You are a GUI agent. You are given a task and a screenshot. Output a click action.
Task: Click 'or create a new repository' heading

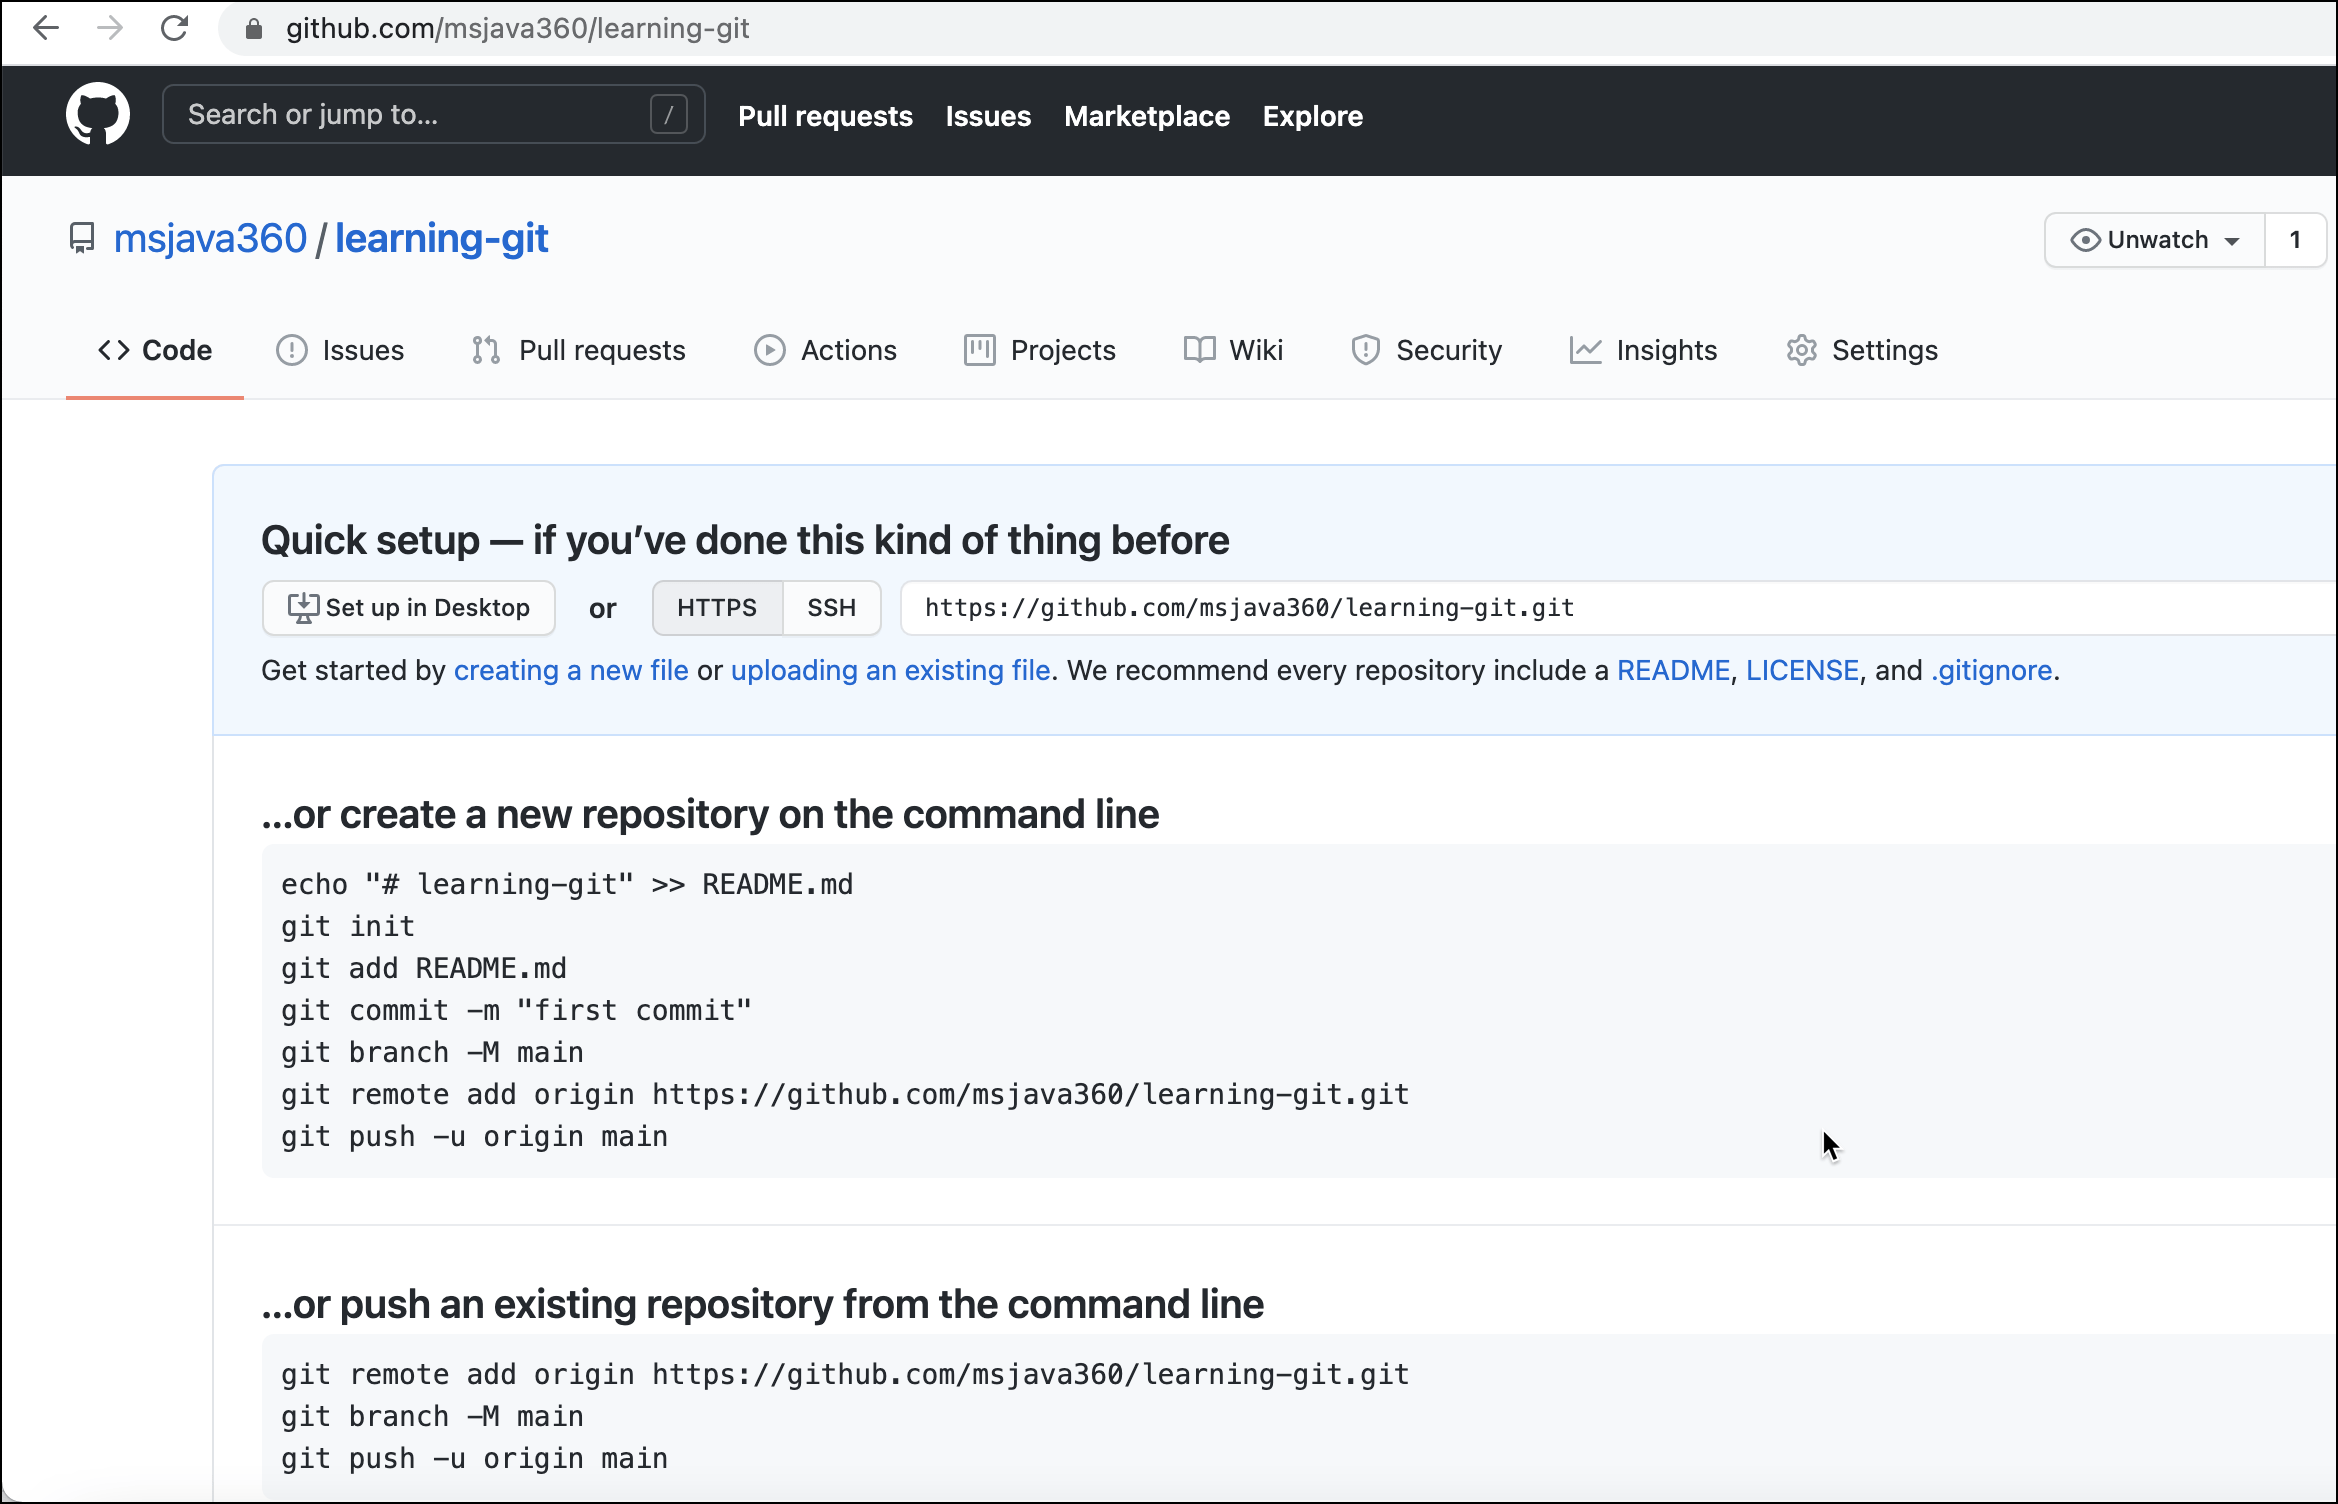coord(710,814)
